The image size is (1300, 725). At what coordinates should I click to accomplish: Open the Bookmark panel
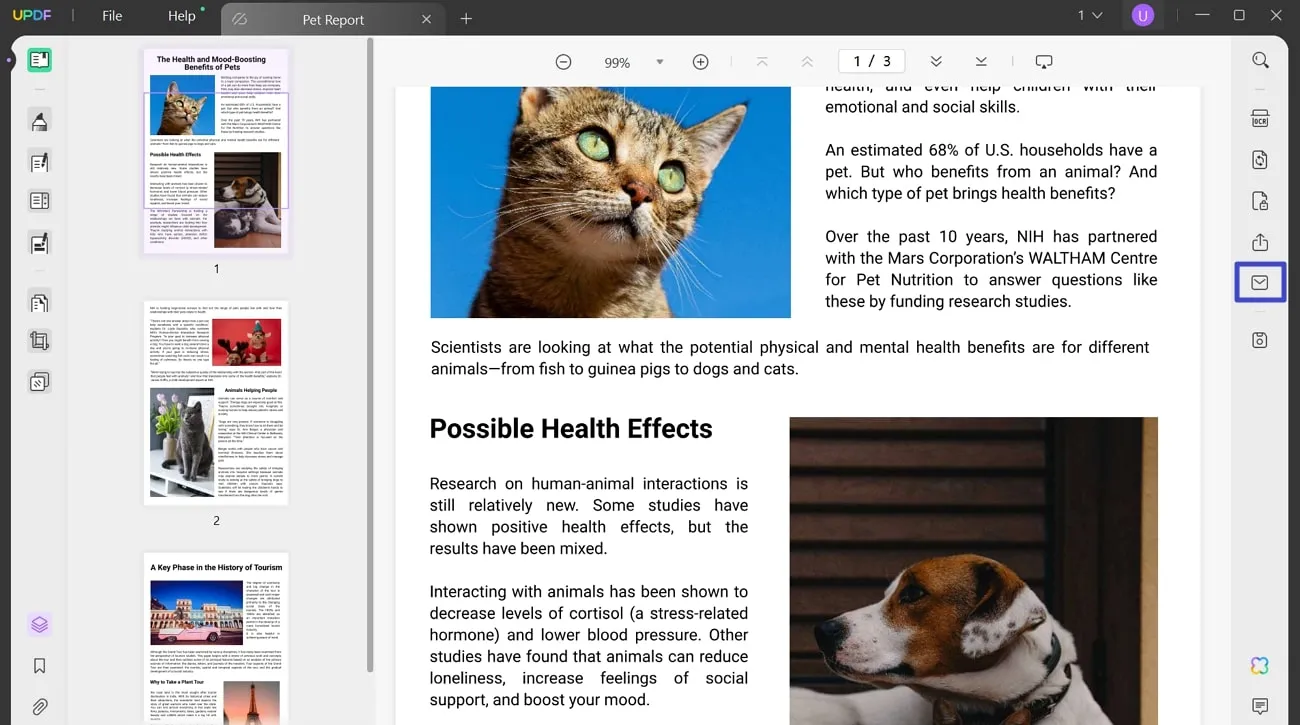tap(40, 666)
